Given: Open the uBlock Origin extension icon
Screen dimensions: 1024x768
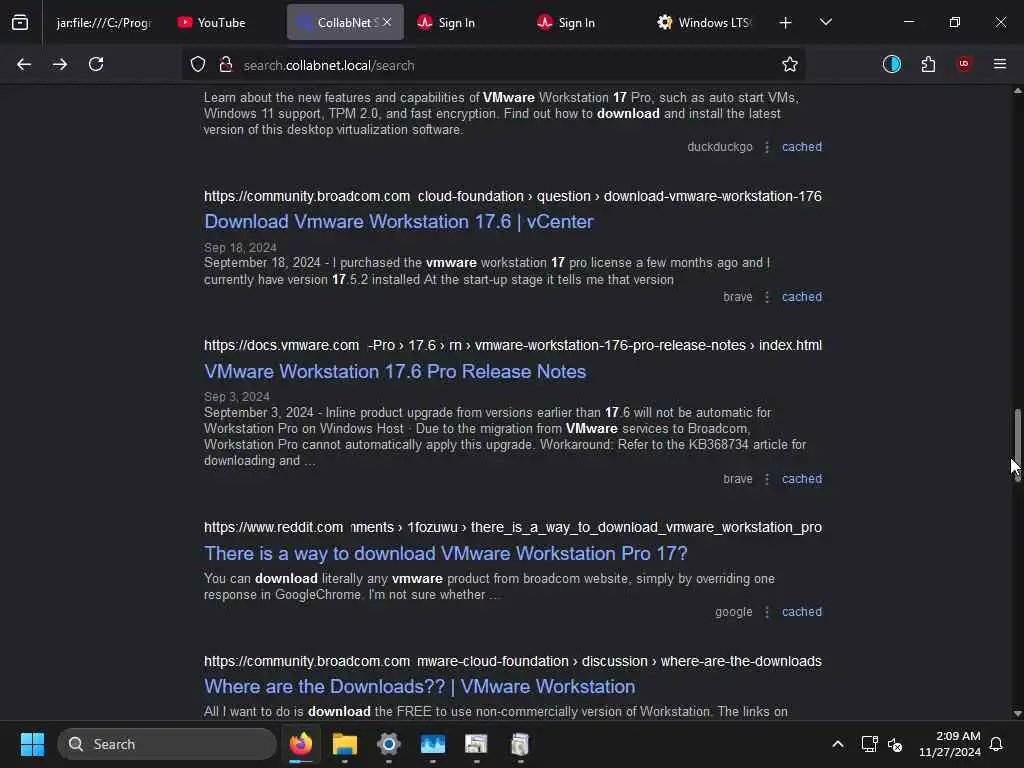Looking at the screenshot, I should [964, 65].
